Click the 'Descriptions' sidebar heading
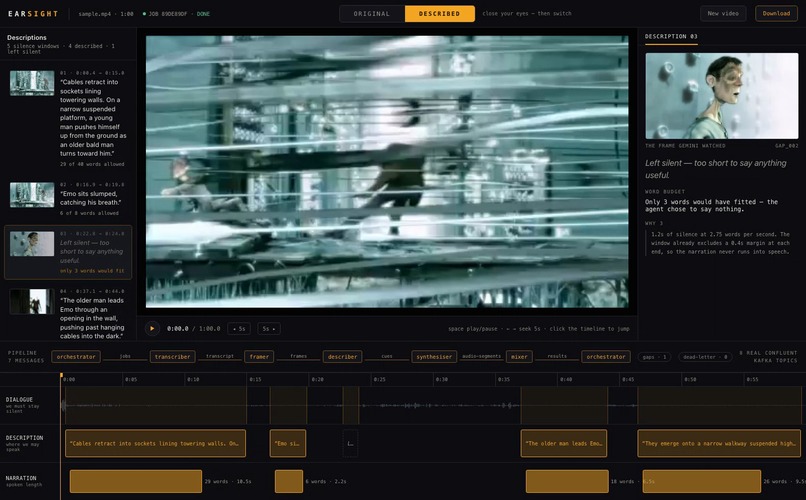The height and width of the screenshot is (500, 806). [x=27, y=38]
